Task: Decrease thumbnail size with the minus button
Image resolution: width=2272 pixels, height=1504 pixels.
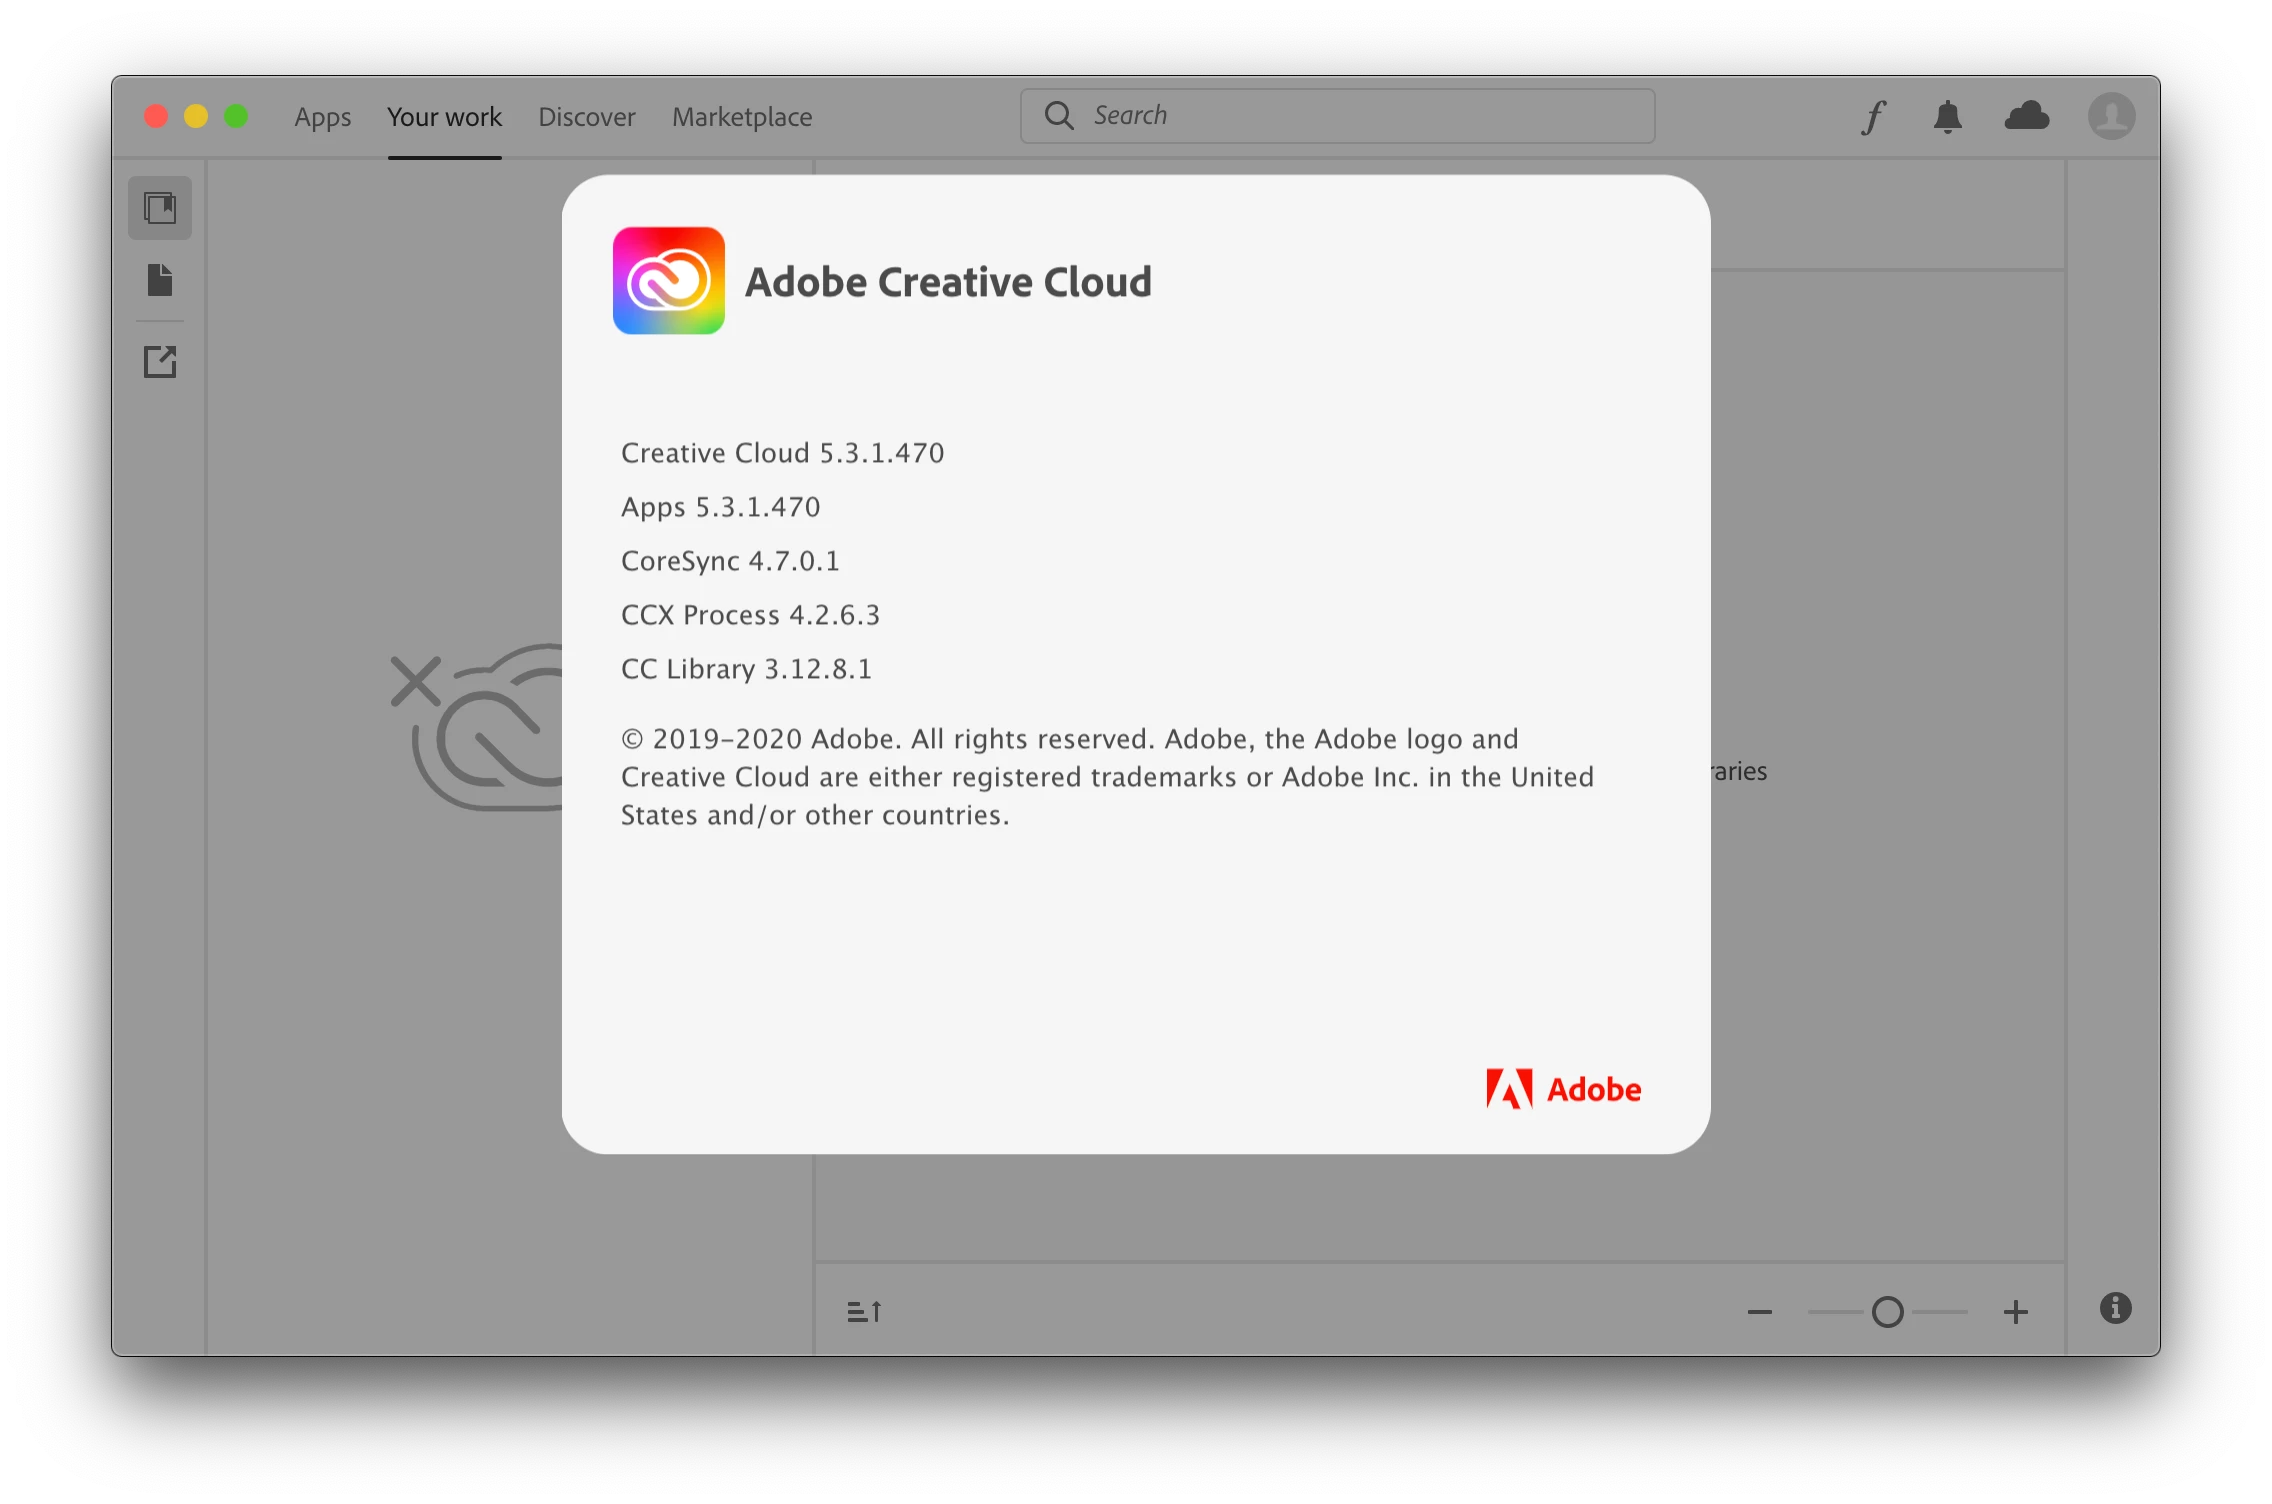Action: click(1760, 1312)
